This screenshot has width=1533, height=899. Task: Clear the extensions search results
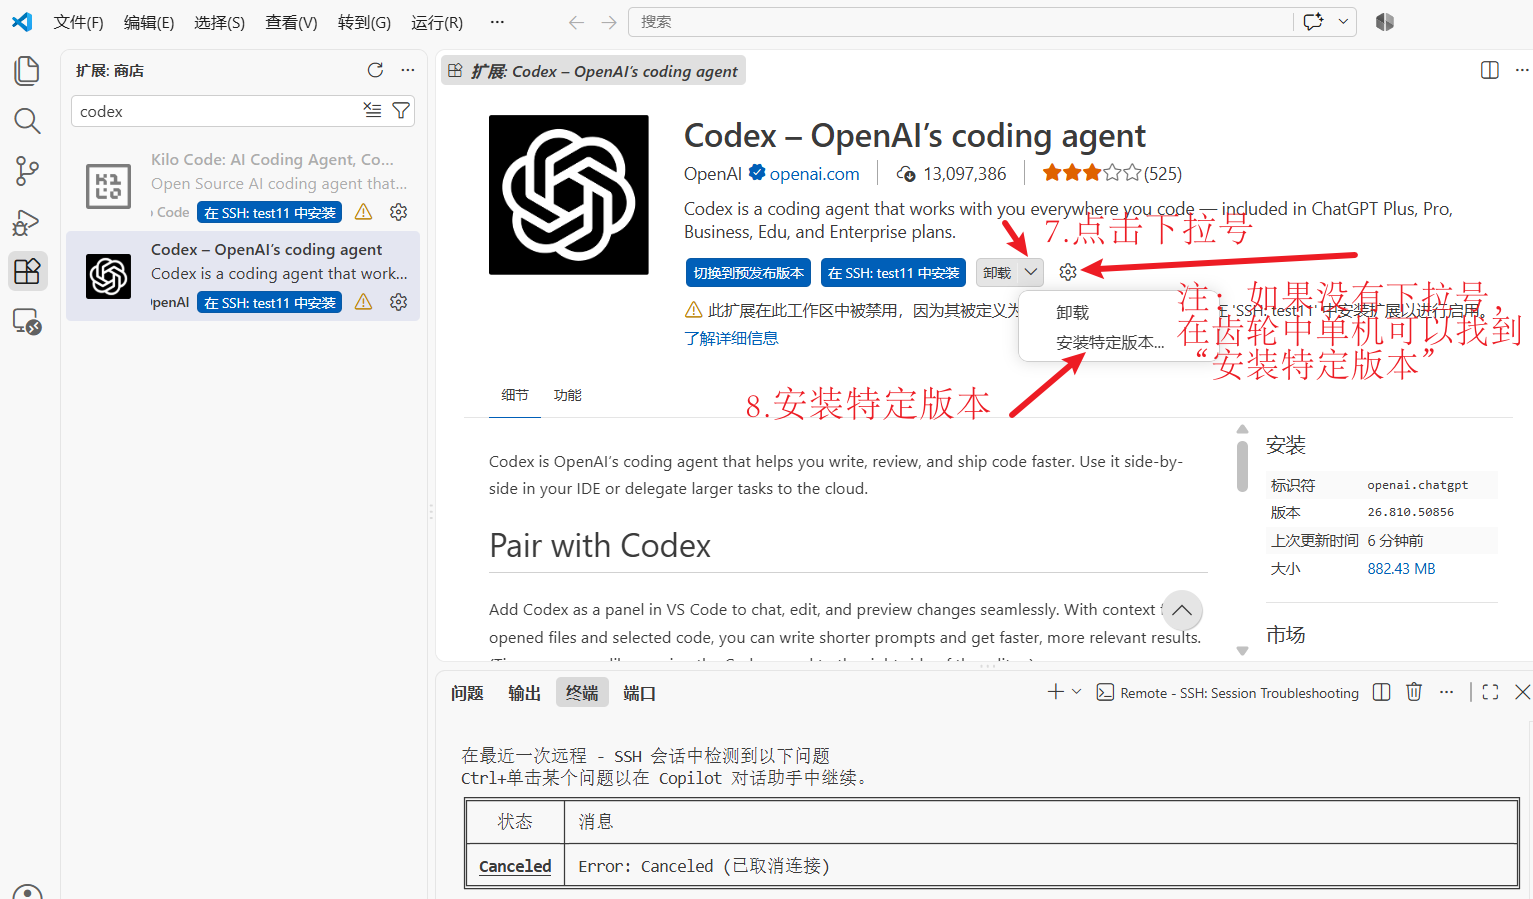(x=372, y=110)
